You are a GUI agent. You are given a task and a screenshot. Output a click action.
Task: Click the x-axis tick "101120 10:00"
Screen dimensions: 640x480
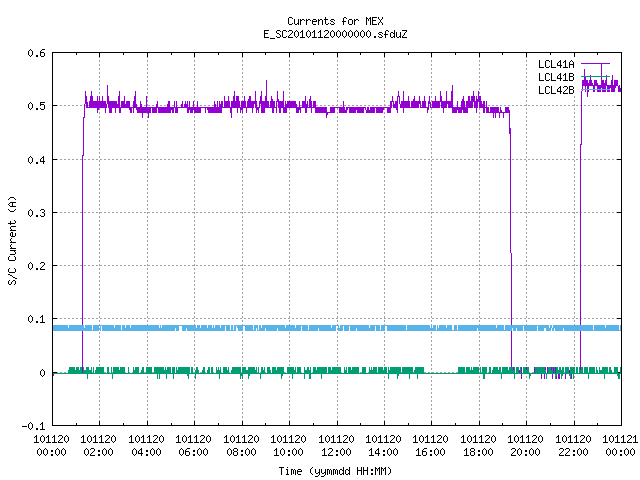coord(289,446)
